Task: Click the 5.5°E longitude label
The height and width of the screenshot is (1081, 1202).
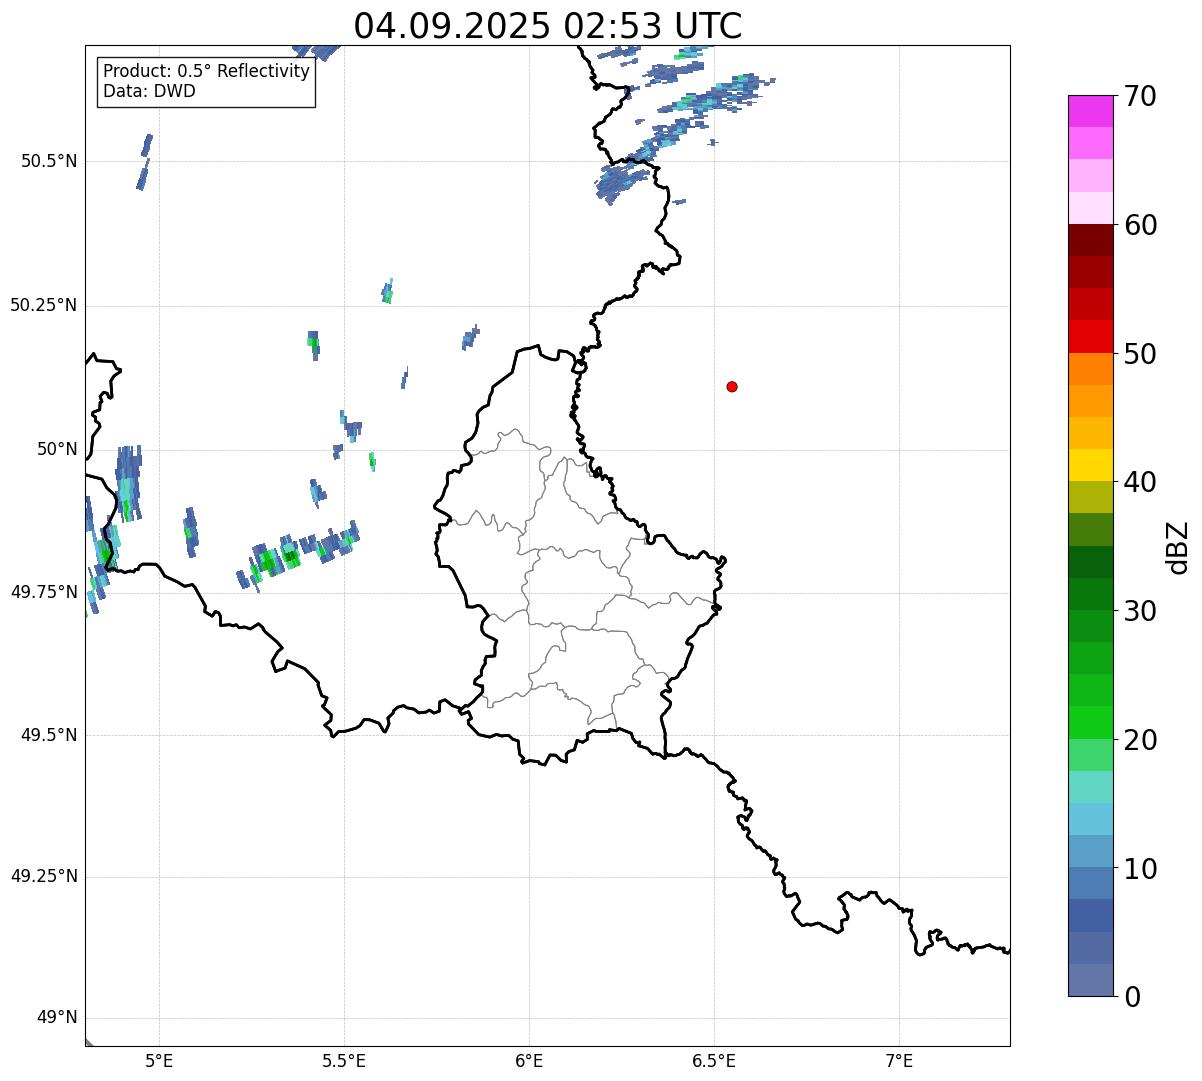Action: click(344, 1061)
